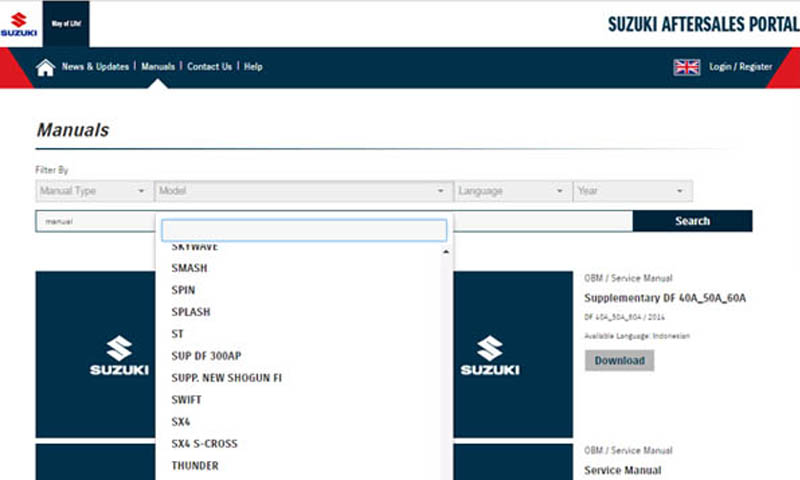The image size is (800, 480).
Task: Click the Way of Life badge
Action: [66, 23]
